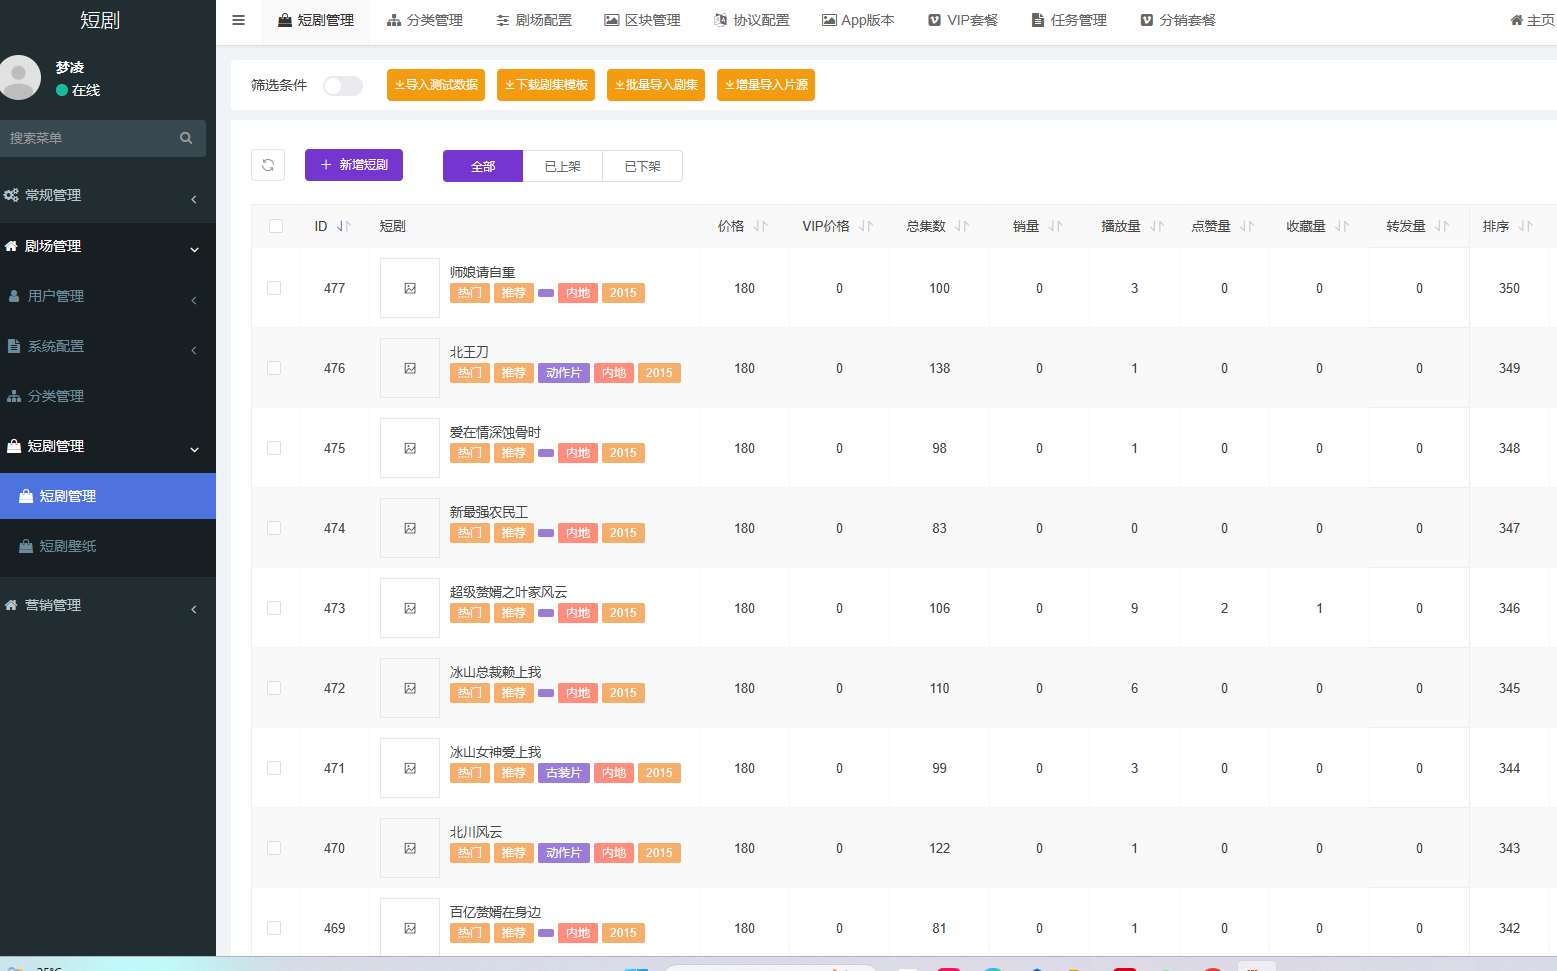Sort by 排序 column sort icon
The width and height of the screenshot is (1557, 971).
[1525, 226]
